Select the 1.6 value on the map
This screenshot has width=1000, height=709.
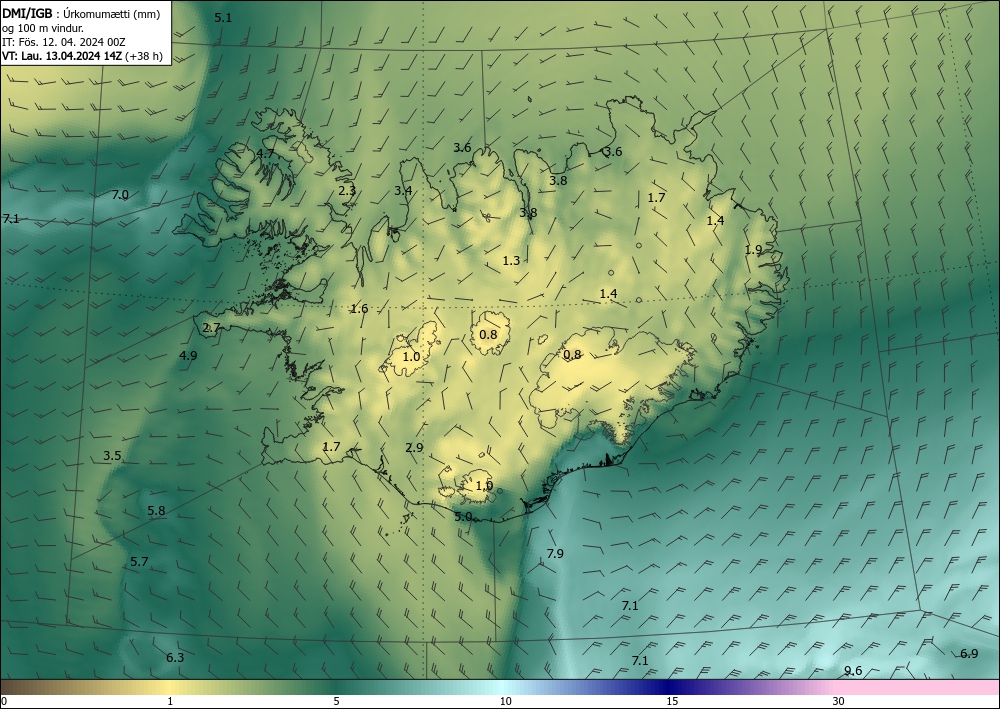tap(360, 309)
